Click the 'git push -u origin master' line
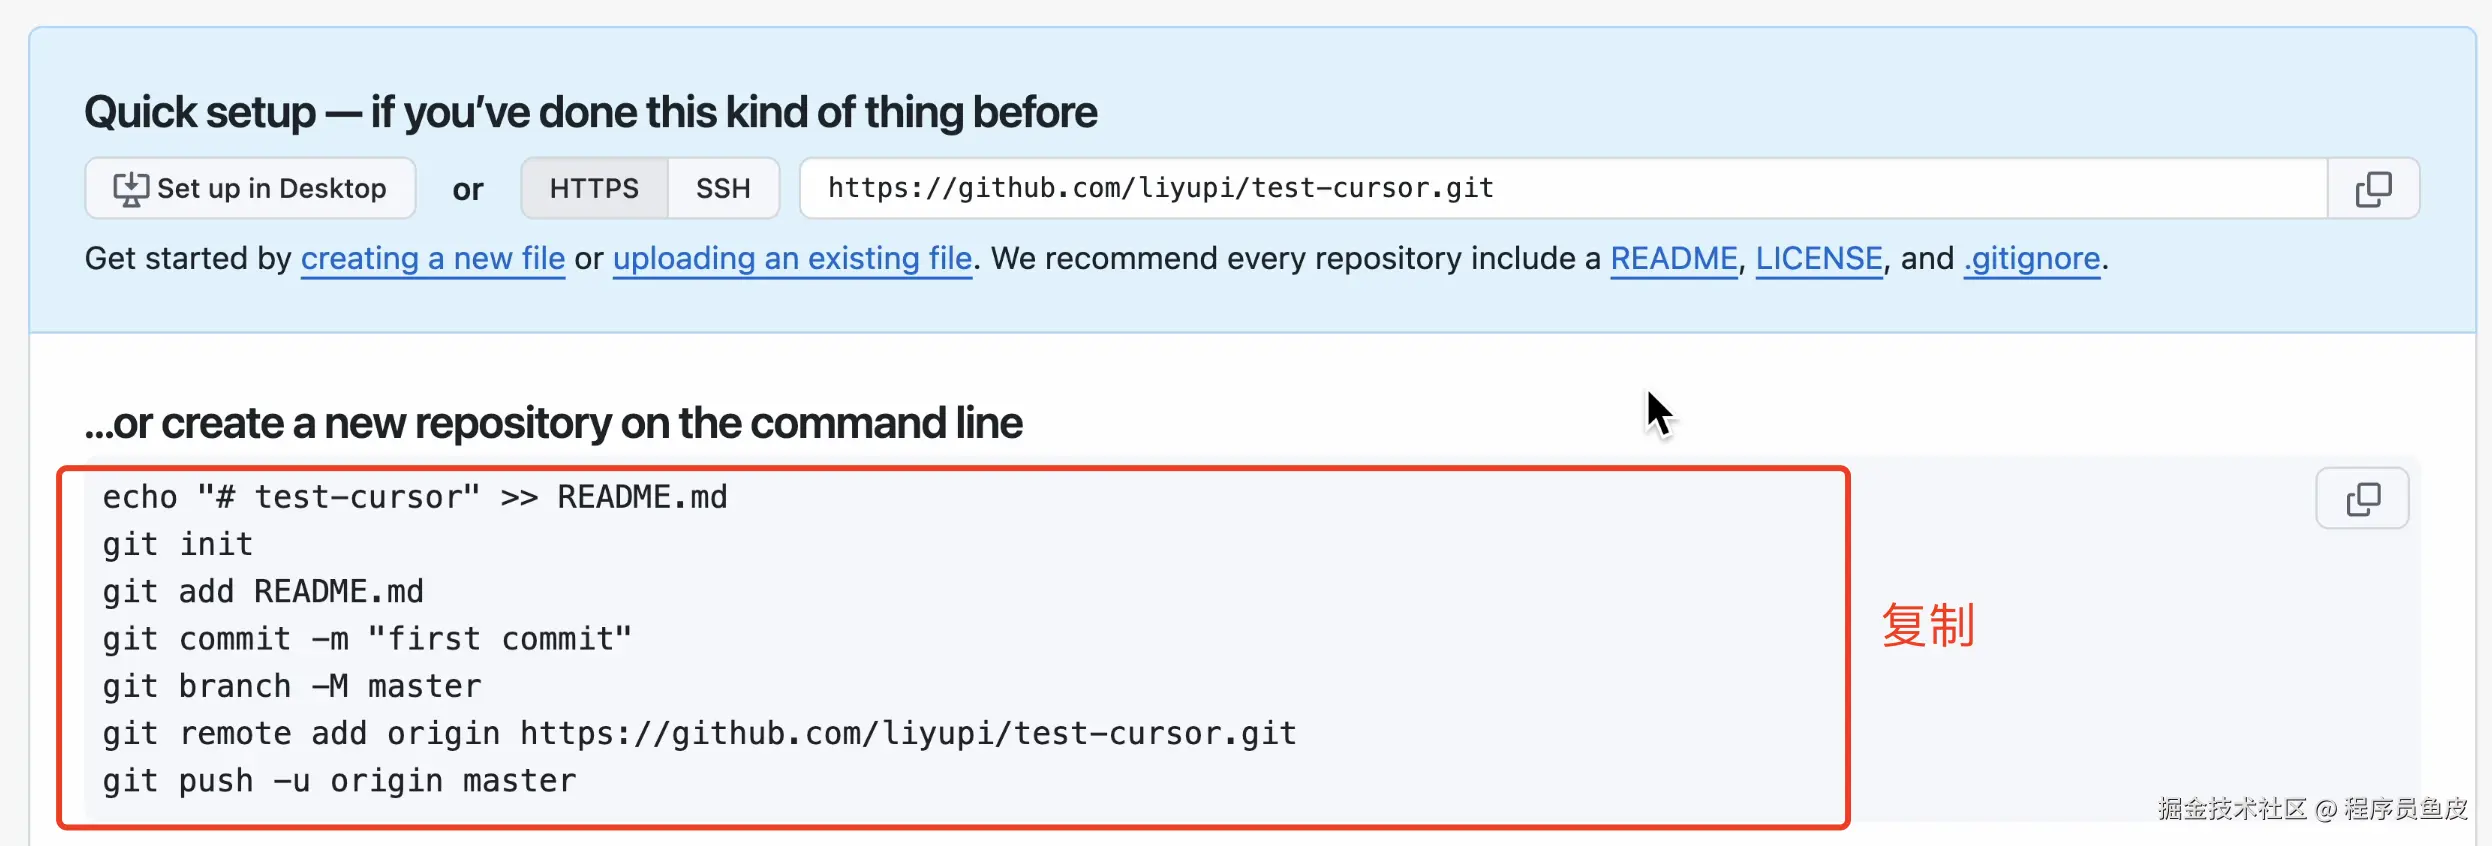 [x=339, y=781]
